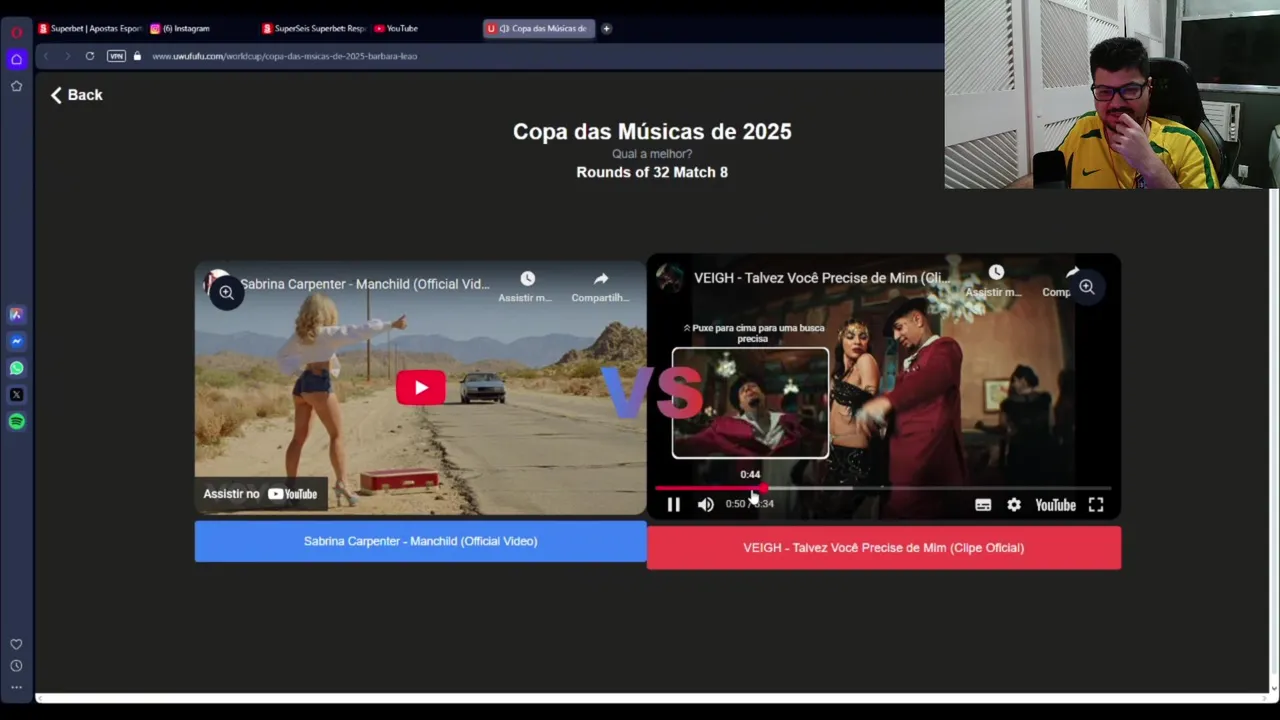Image resolution: width=1280 pixels, height=720 pixels.
Task: Vote for VEIGH - Talvez Você Precise de Mim
Action: point(884,548)
